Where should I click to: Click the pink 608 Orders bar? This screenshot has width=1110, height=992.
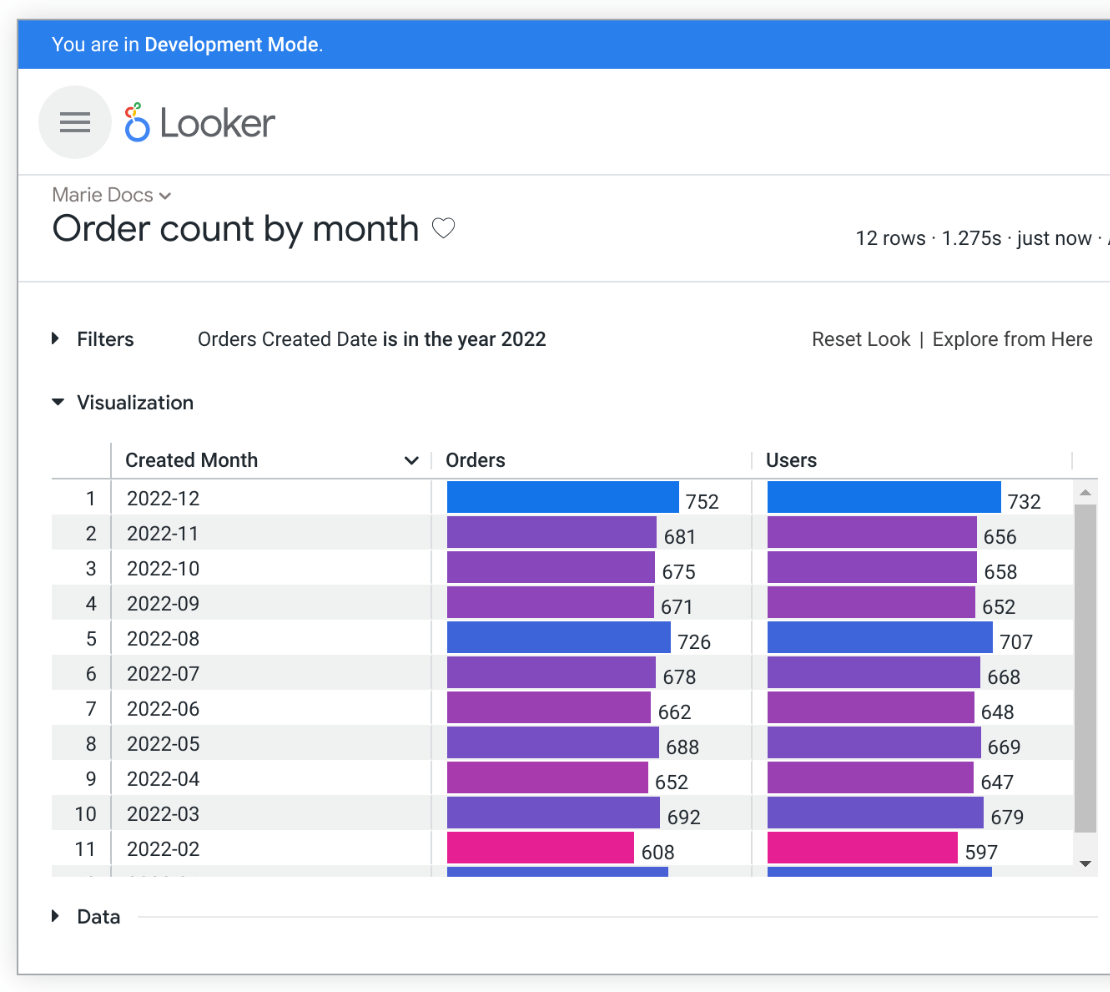[x=540, y=848]
